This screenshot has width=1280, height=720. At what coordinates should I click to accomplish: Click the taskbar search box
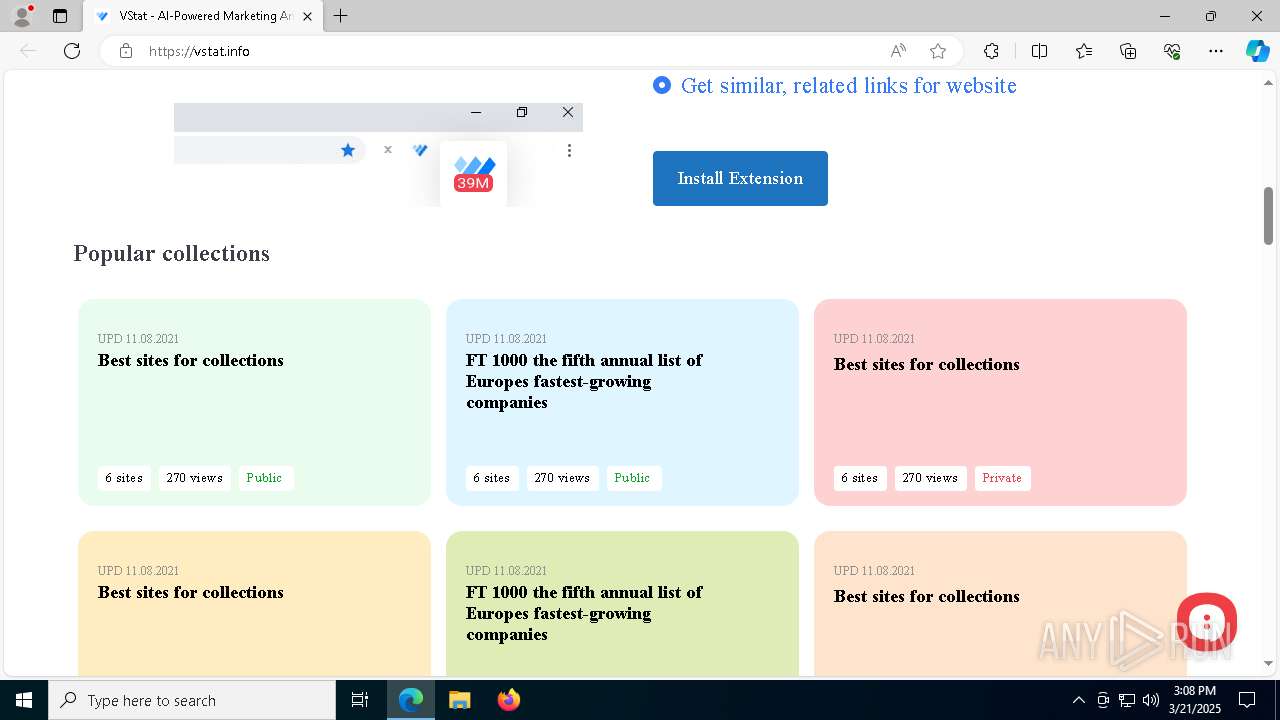(192, 700)
